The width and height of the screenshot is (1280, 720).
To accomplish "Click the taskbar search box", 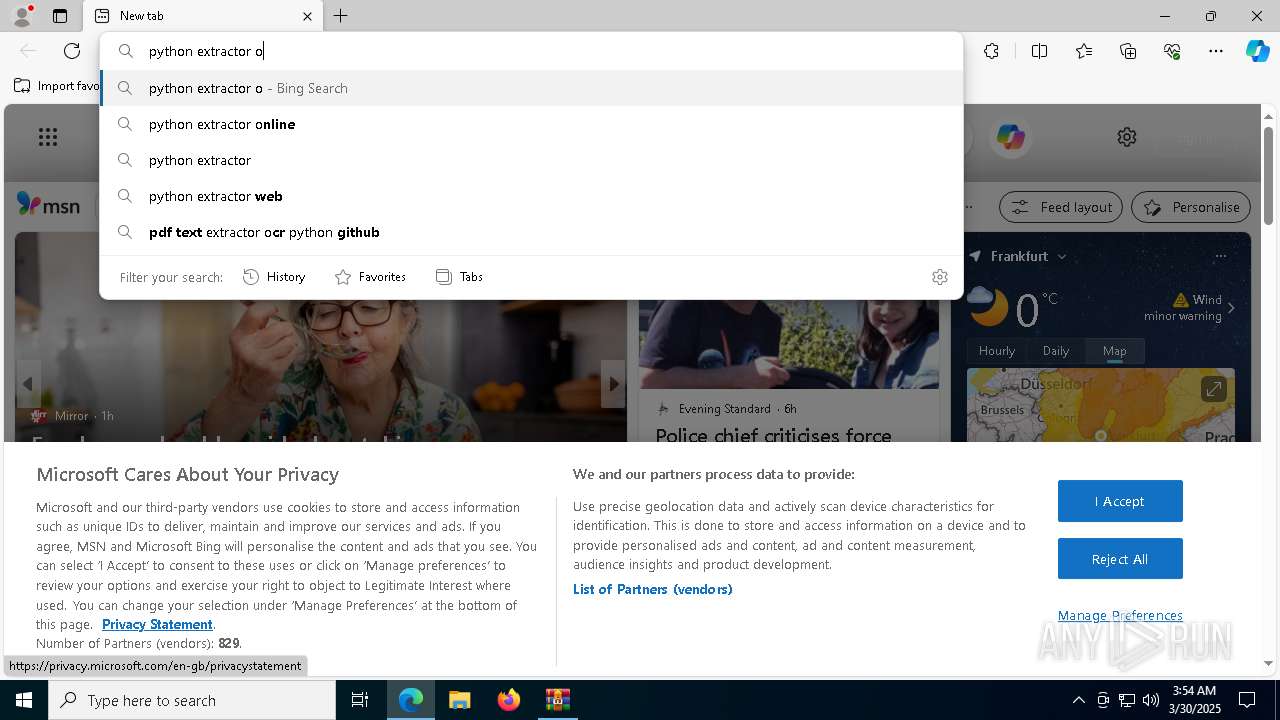I will 192,700.
